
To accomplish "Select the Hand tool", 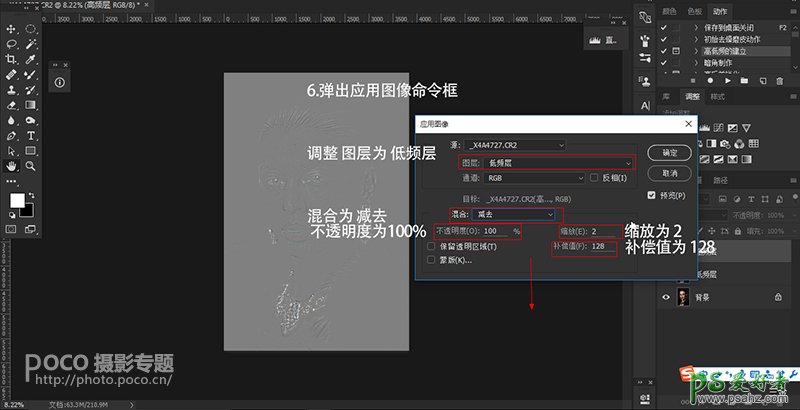I will 11,166.
